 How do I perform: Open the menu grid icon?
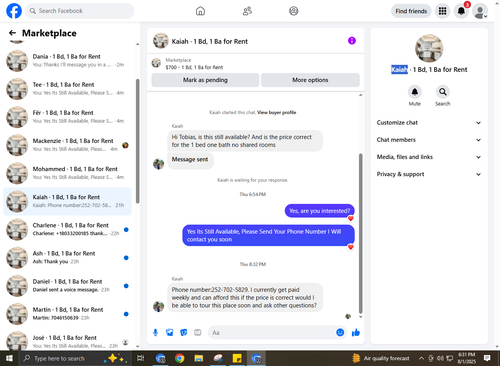pyautogui.click(x=442, y=11)
